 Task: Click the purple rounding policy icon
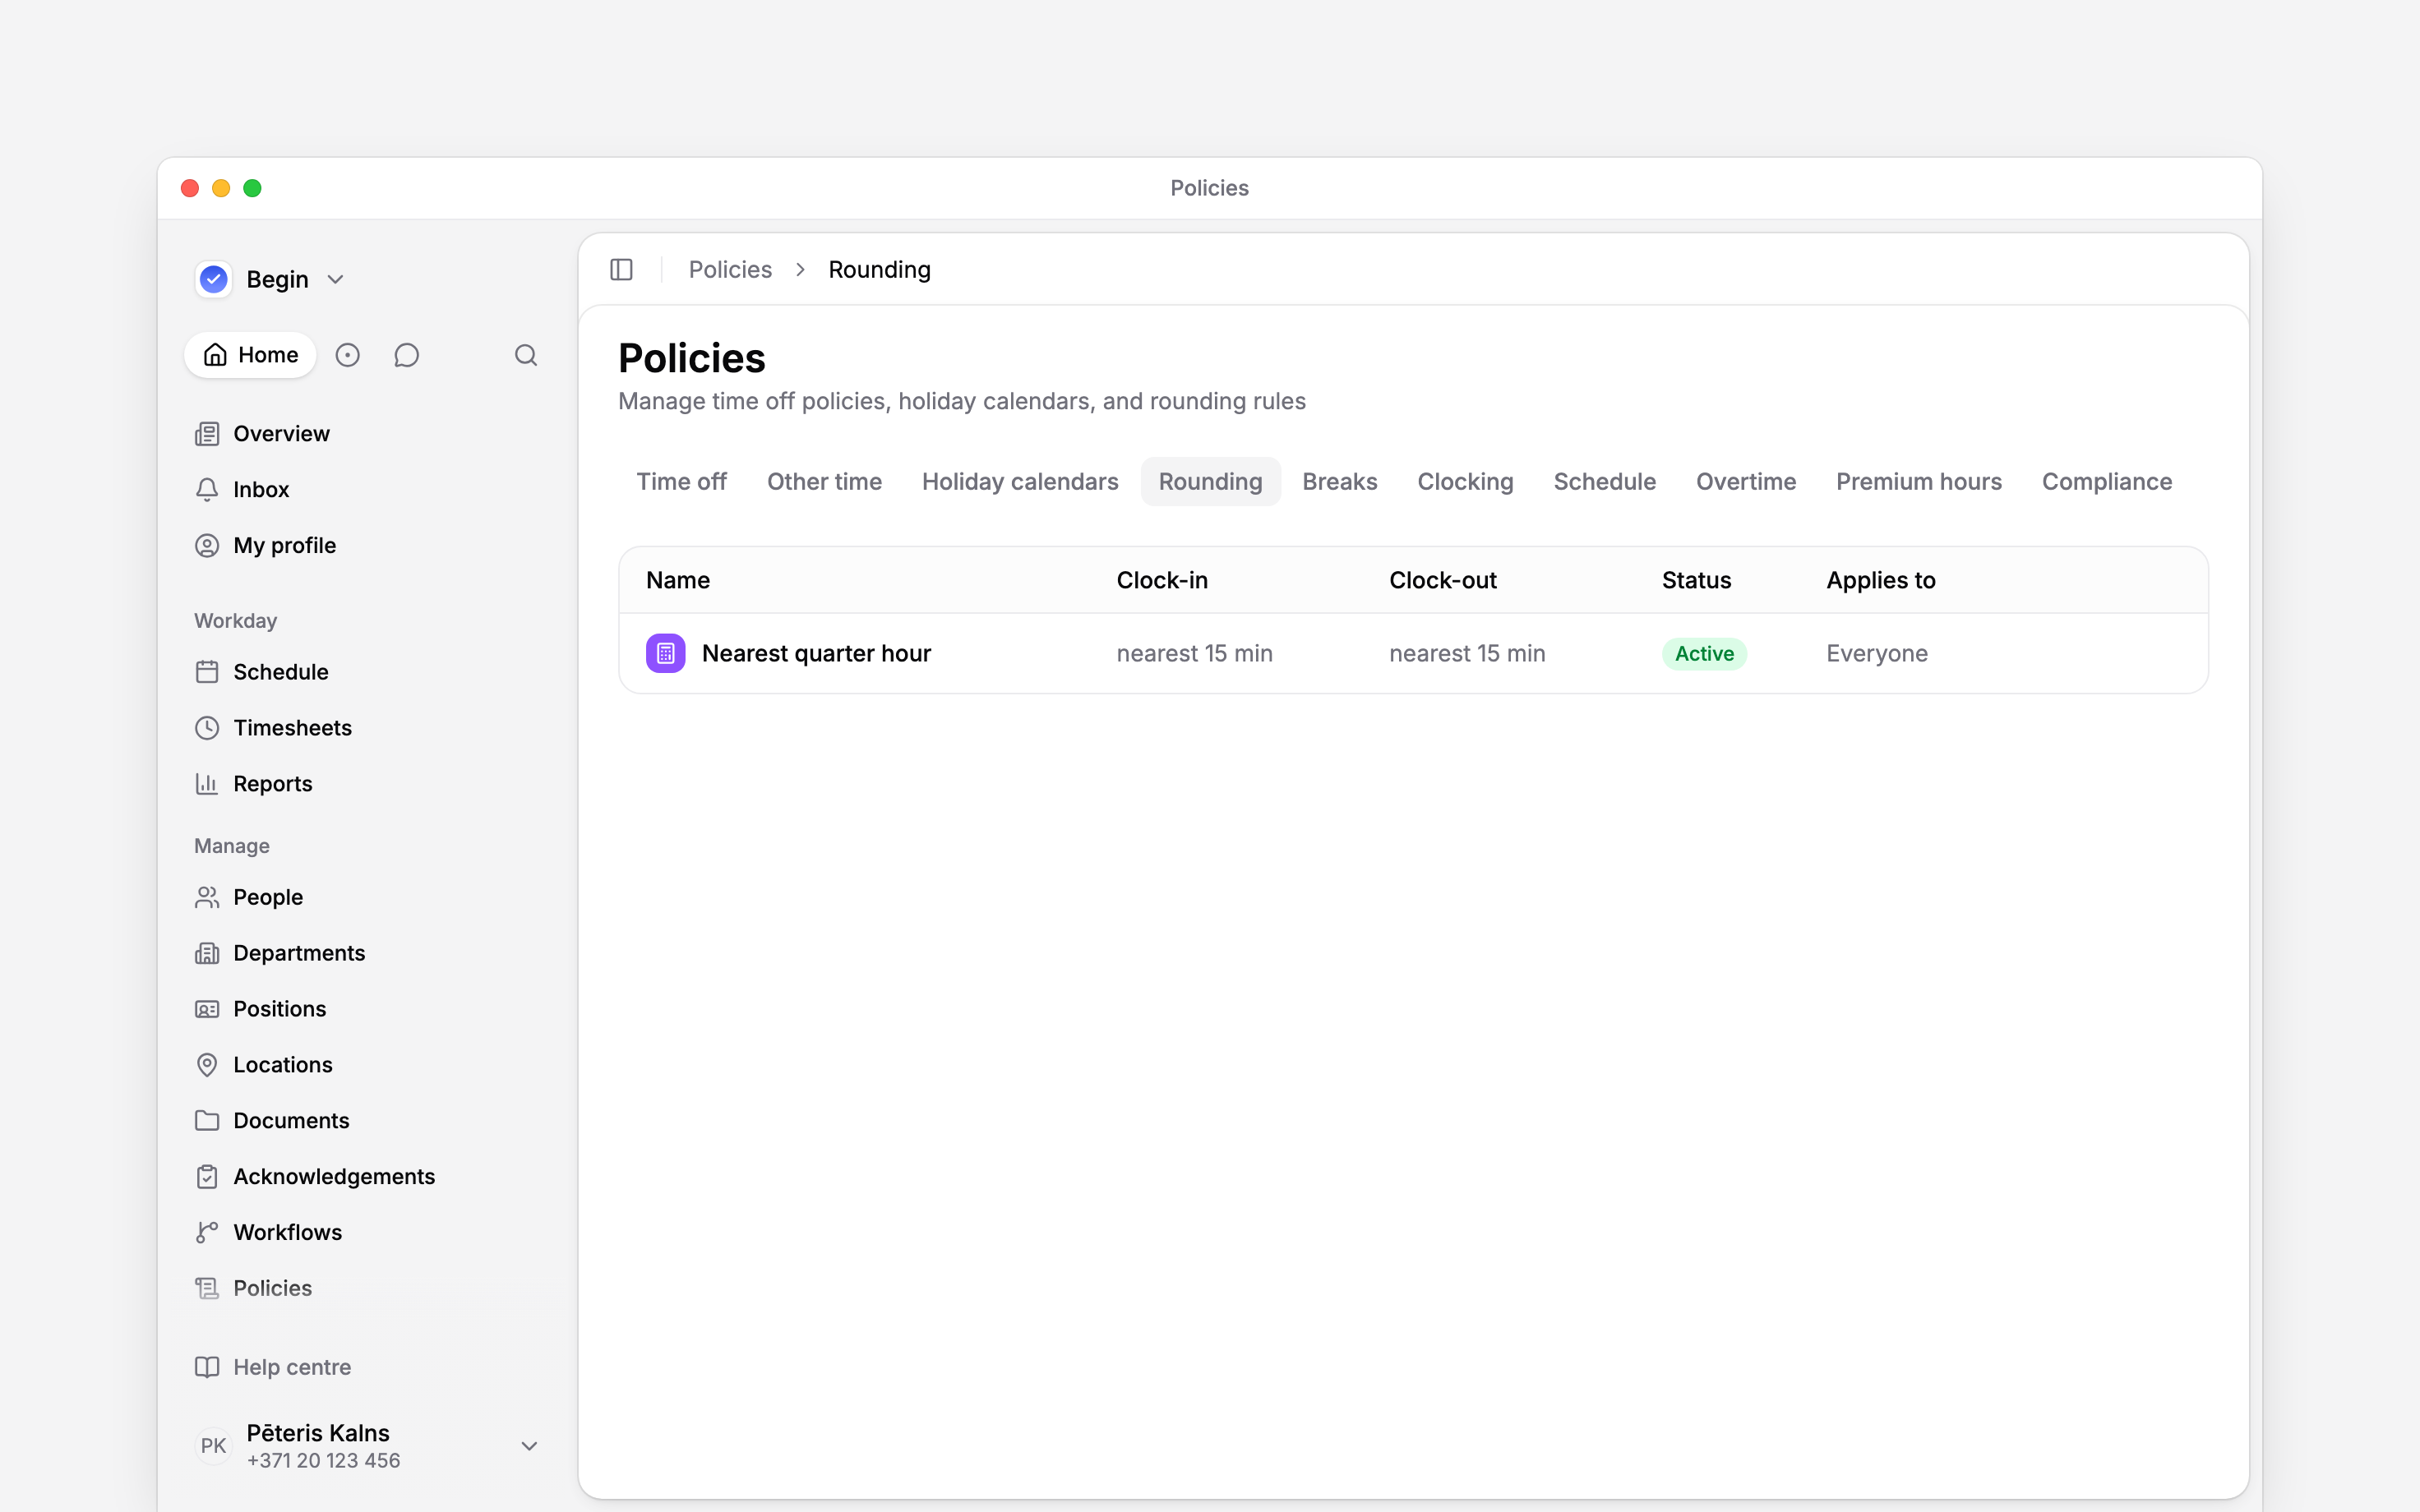tap(666, 653)
